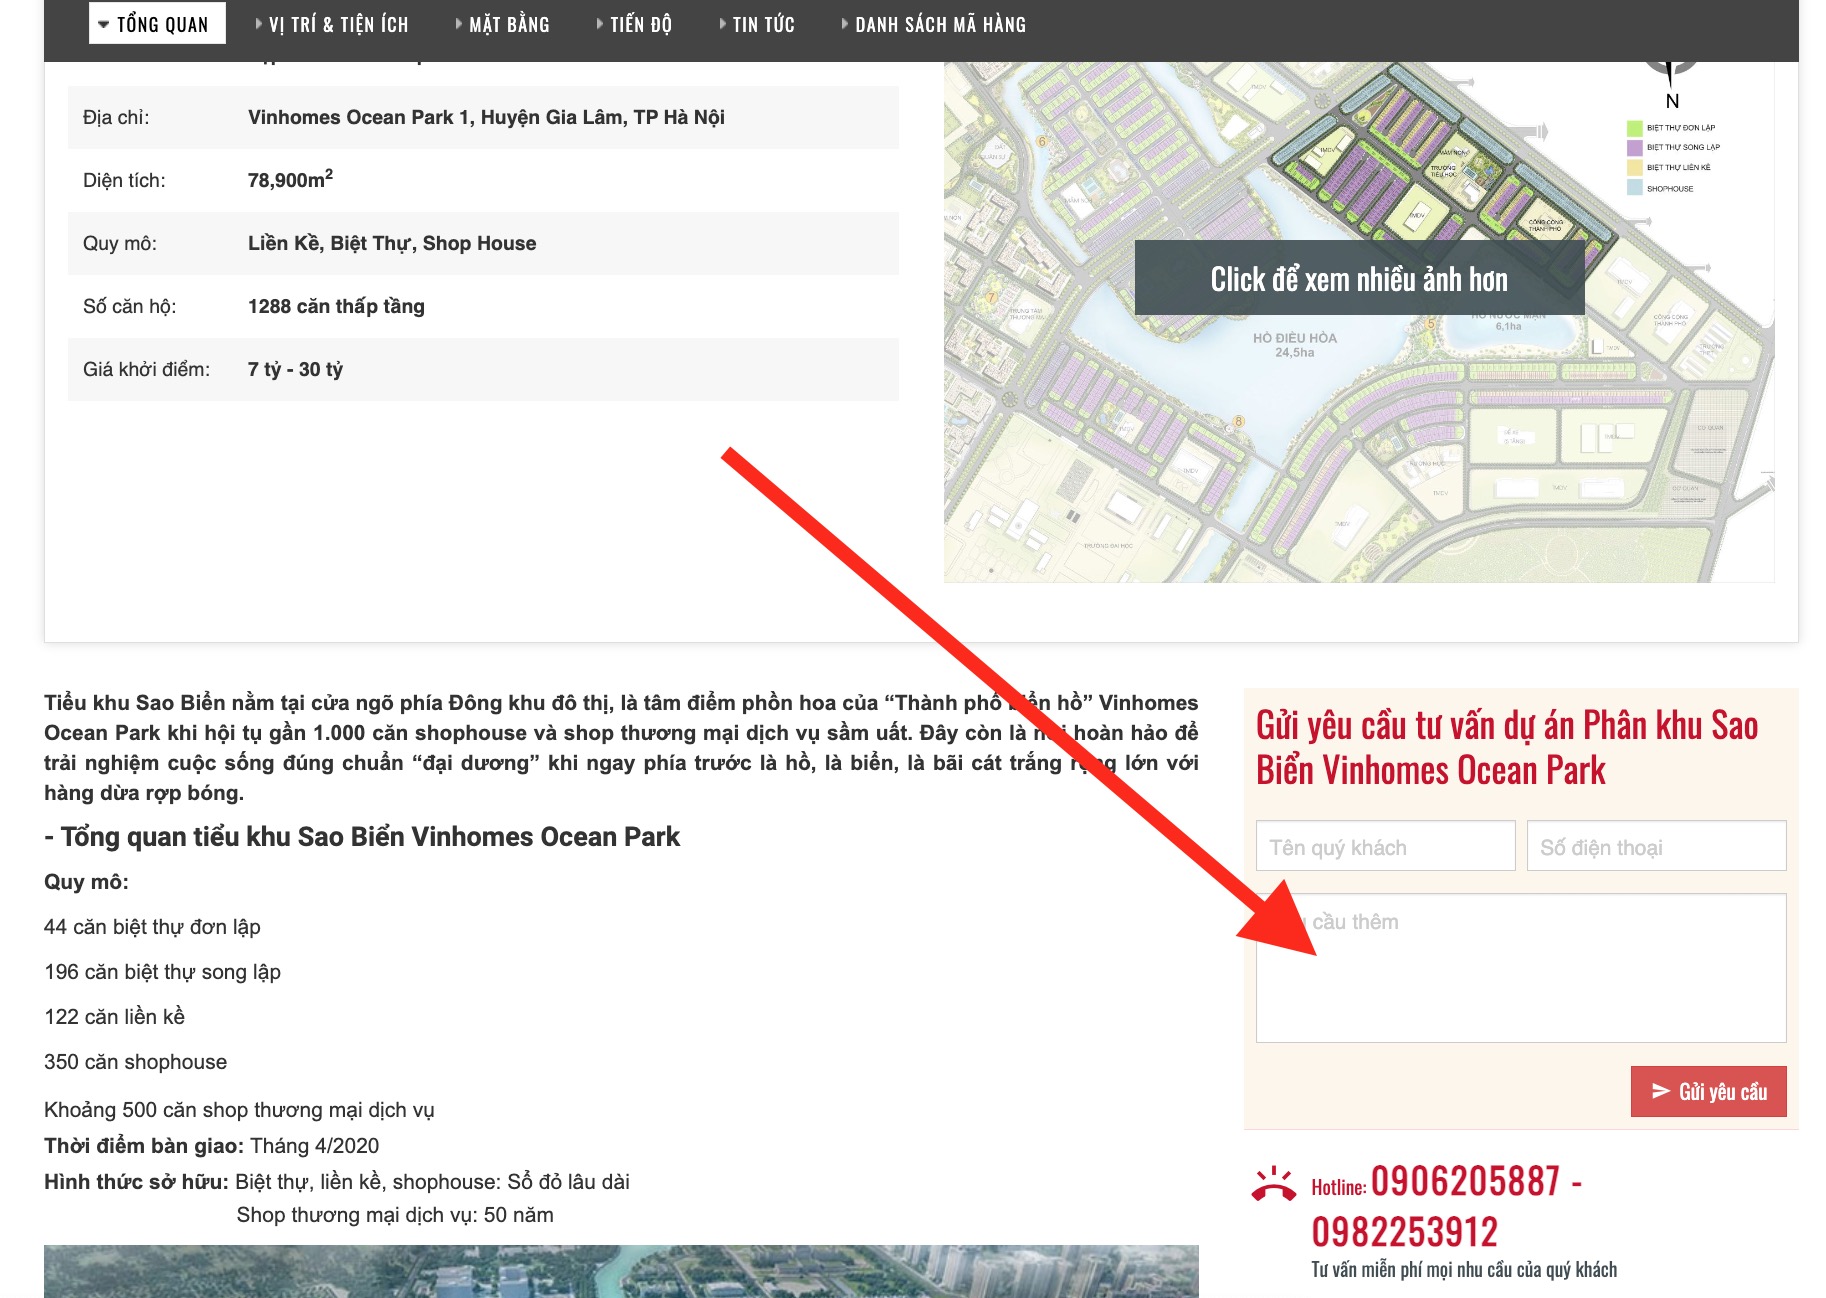Open the Mặt Bằng tab
The image size is (1826, 1298).
(x=502, y=24)
